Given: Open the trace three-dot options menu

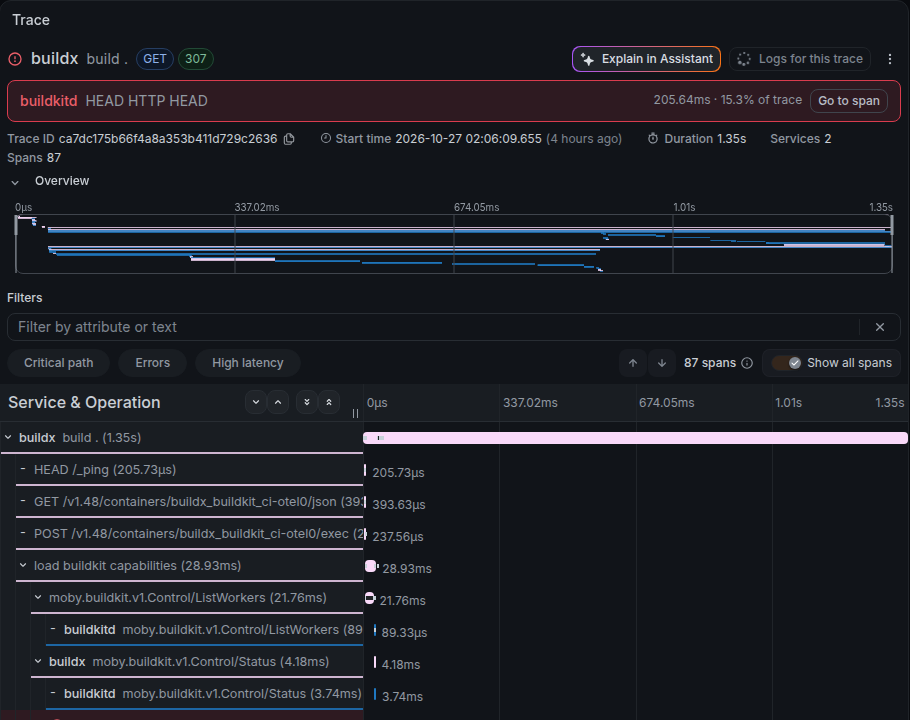Looking at the screenshot, I should 890,59.
